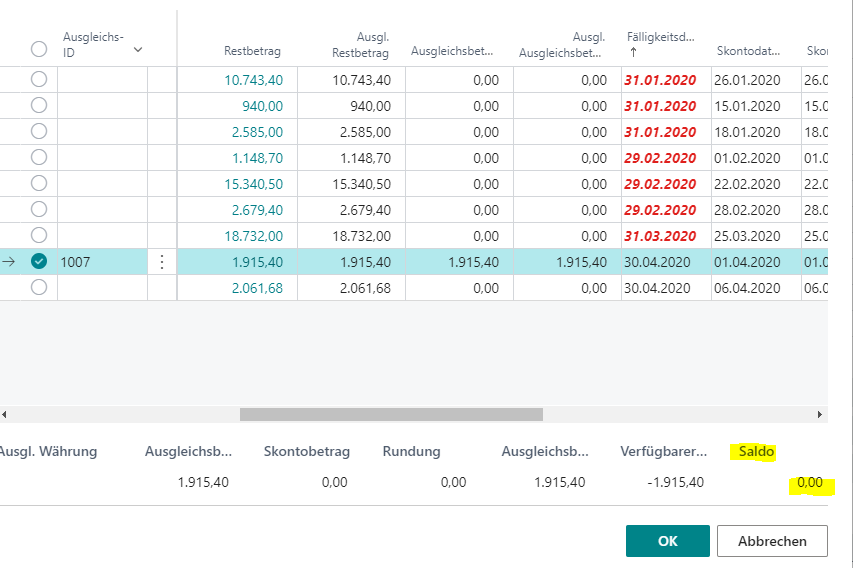Screen dimensions: 853x568
Task: Open the three-dot menu for row 1007
Action: pyautogui.click(x=162, y=262)
